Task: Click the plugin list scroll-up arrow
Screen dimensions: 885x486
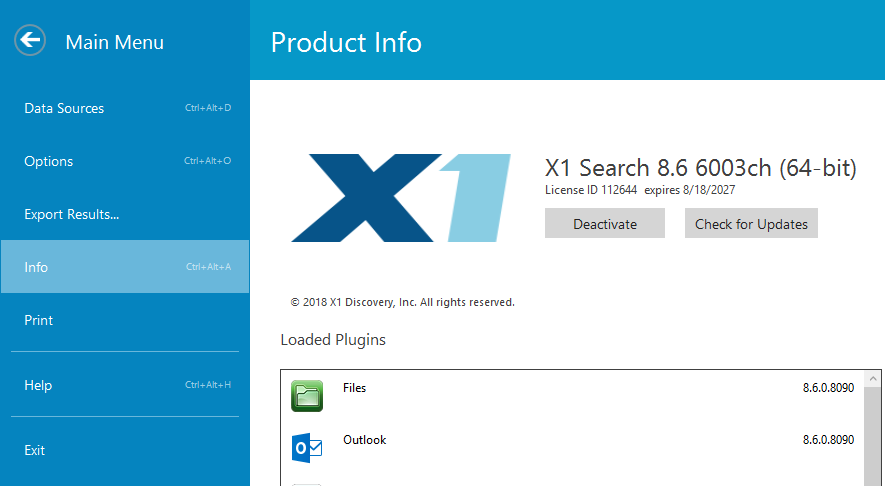Action: click(872, 380)
